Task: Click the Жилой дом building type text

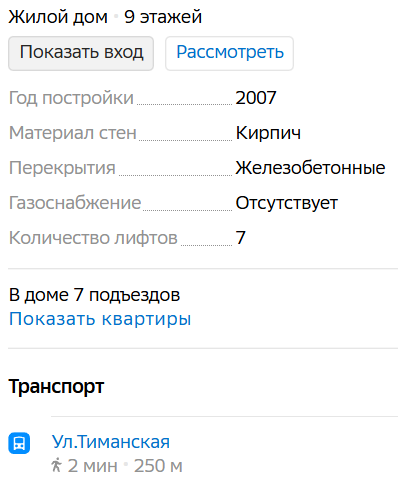Action: pyautogui.click(x=58, y=17)
